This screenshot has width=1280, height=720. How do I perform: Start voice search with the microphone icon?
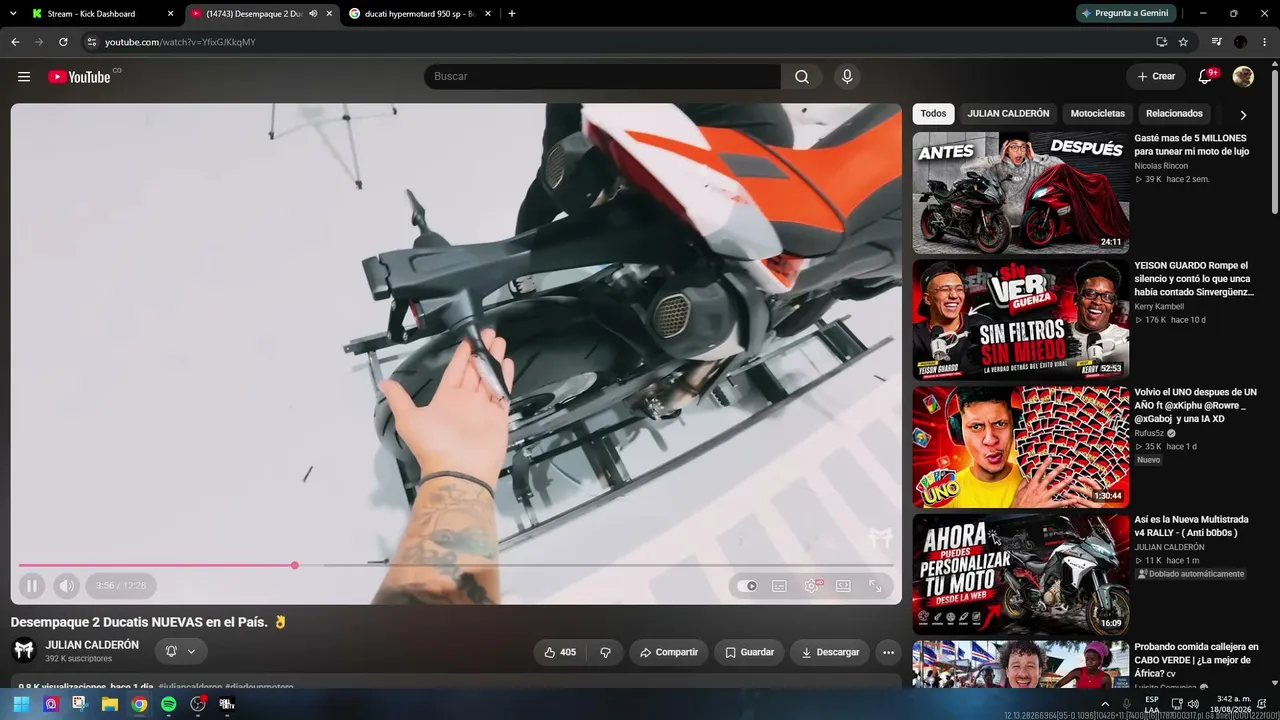(x=847, y=77)
